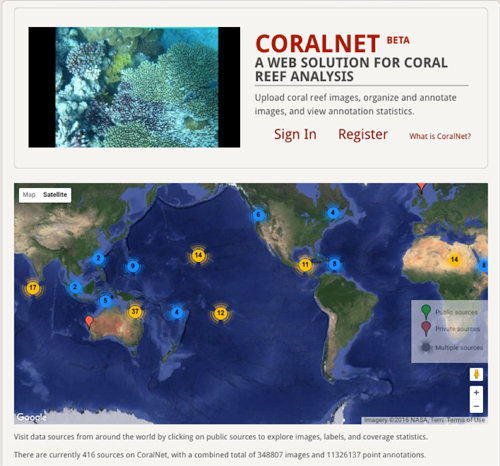Screen dimensions: 500x466
Task: Click the yellow cluster marker numbered 12
Action: tap(220, 313)
